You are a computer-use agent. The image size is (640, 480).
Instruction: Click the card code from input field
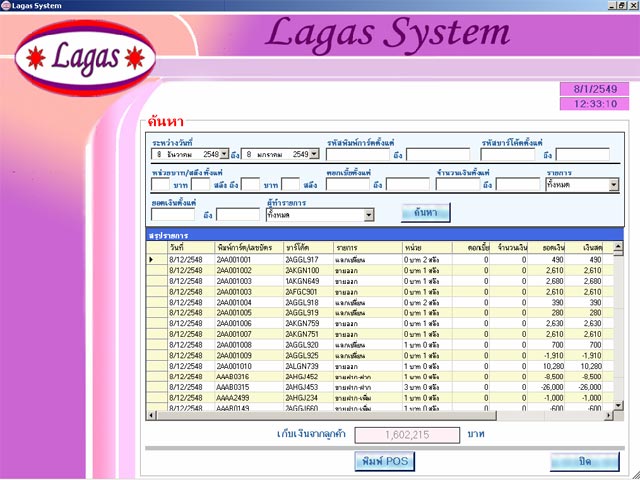358,155
